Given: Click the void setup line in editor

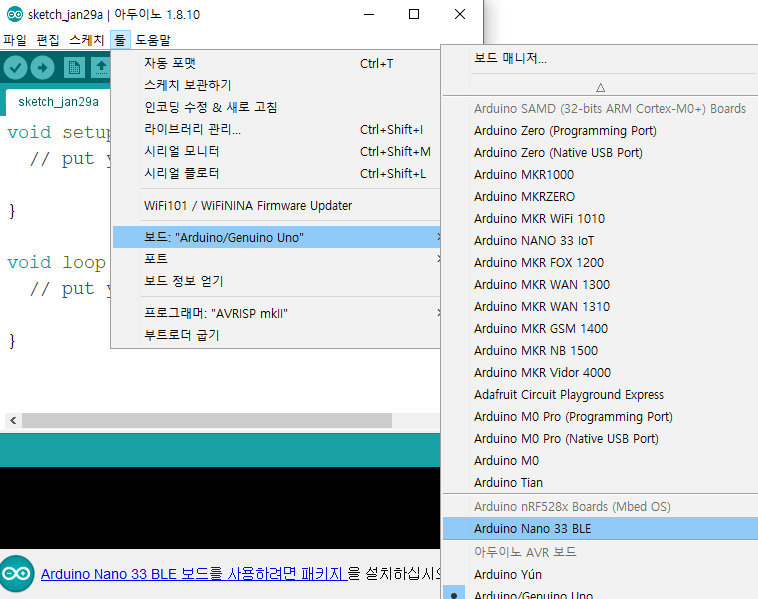Looking at the screenshot, I should click(58, 132).
